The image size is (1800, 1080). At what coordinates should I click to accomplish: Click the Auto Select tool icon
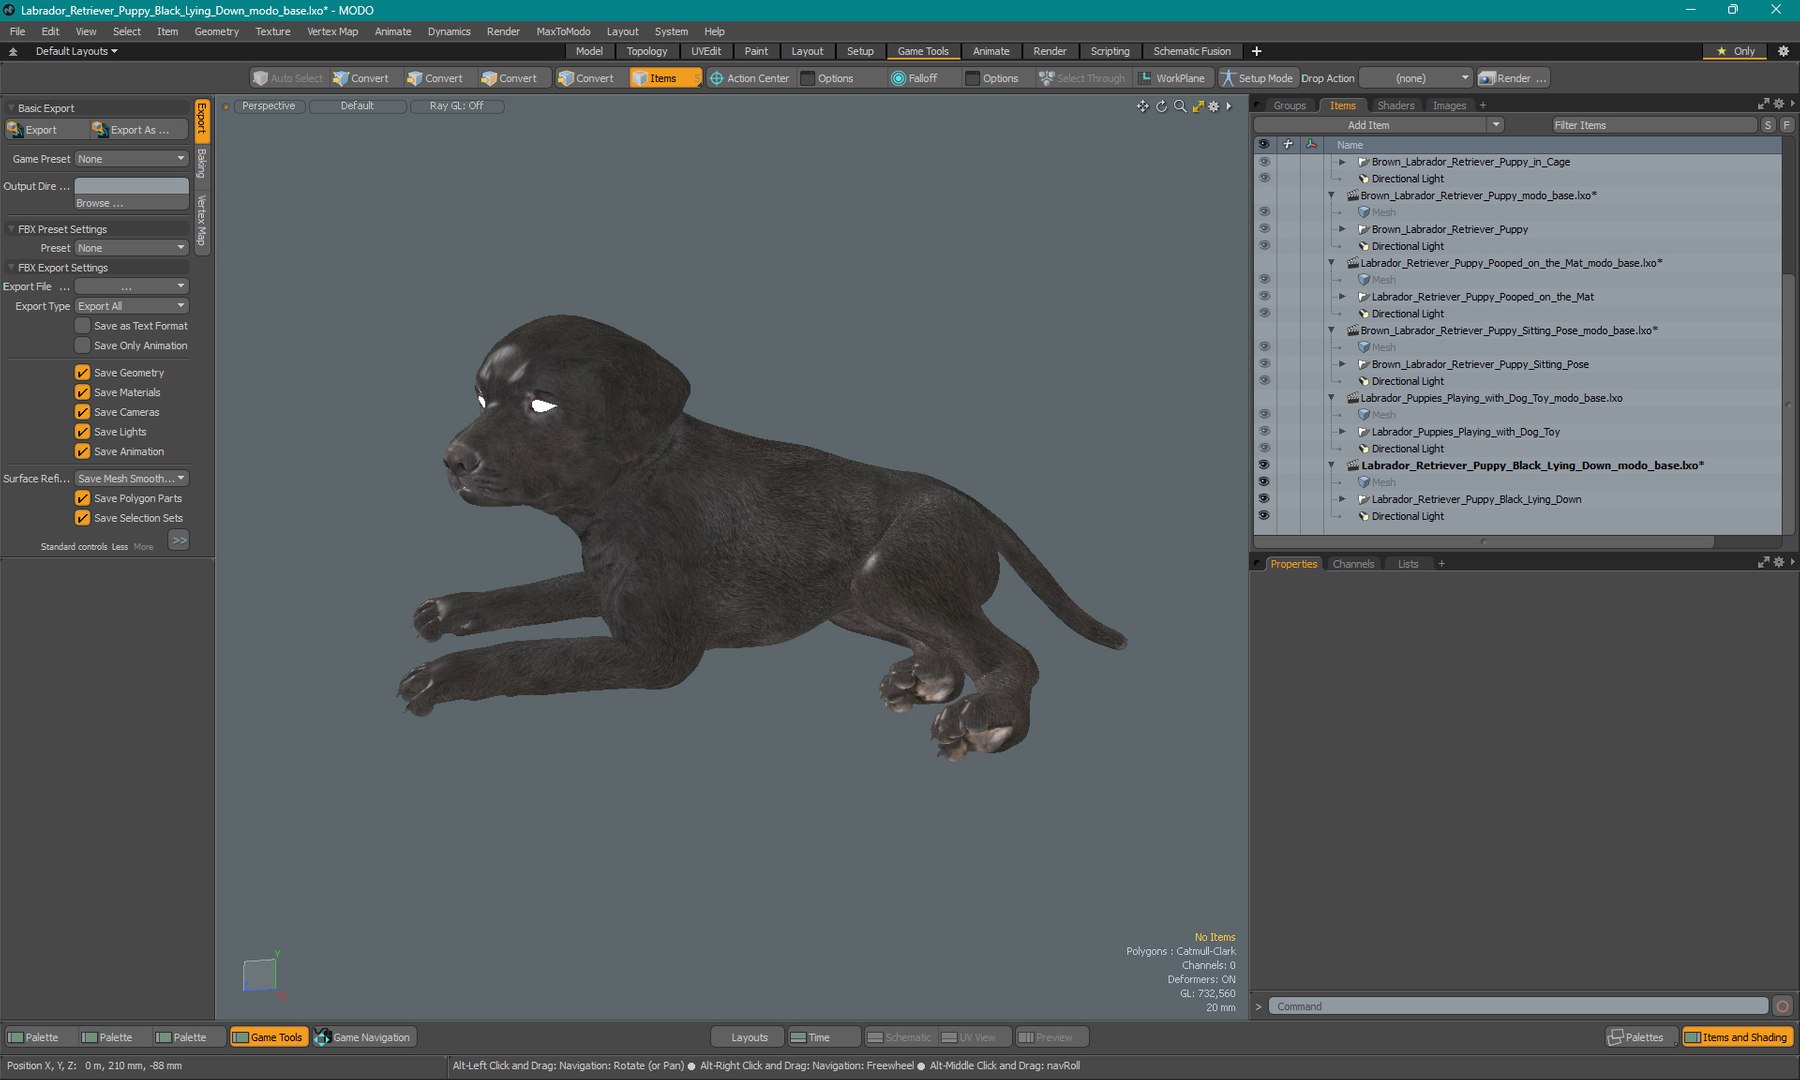pyautogui.click(x=261, y=78)
